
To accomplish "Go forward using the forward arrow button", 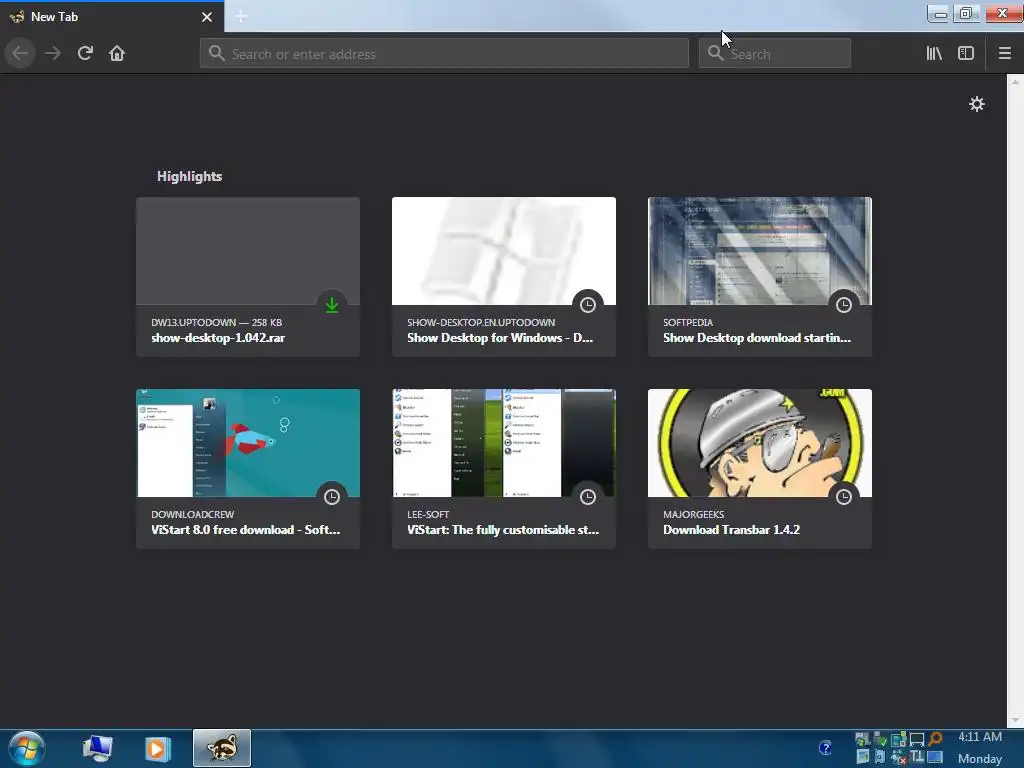I will (x=53, y=53).
